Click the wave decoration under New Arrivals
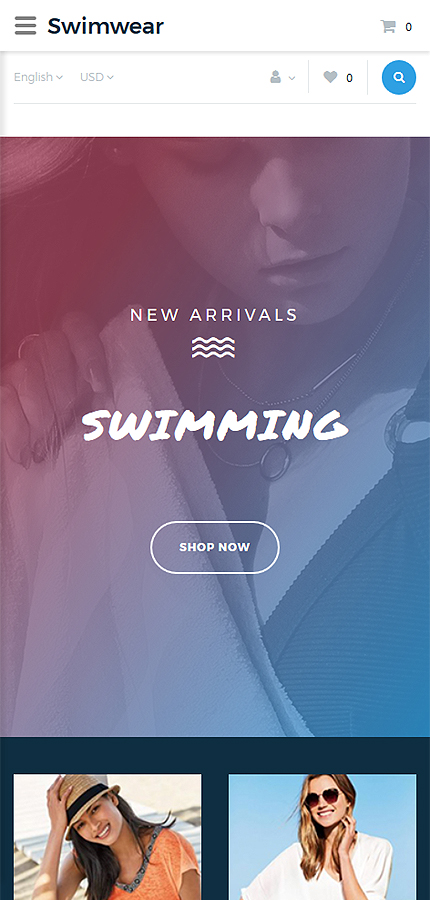430x900 pixels. [x=214, y=347]
